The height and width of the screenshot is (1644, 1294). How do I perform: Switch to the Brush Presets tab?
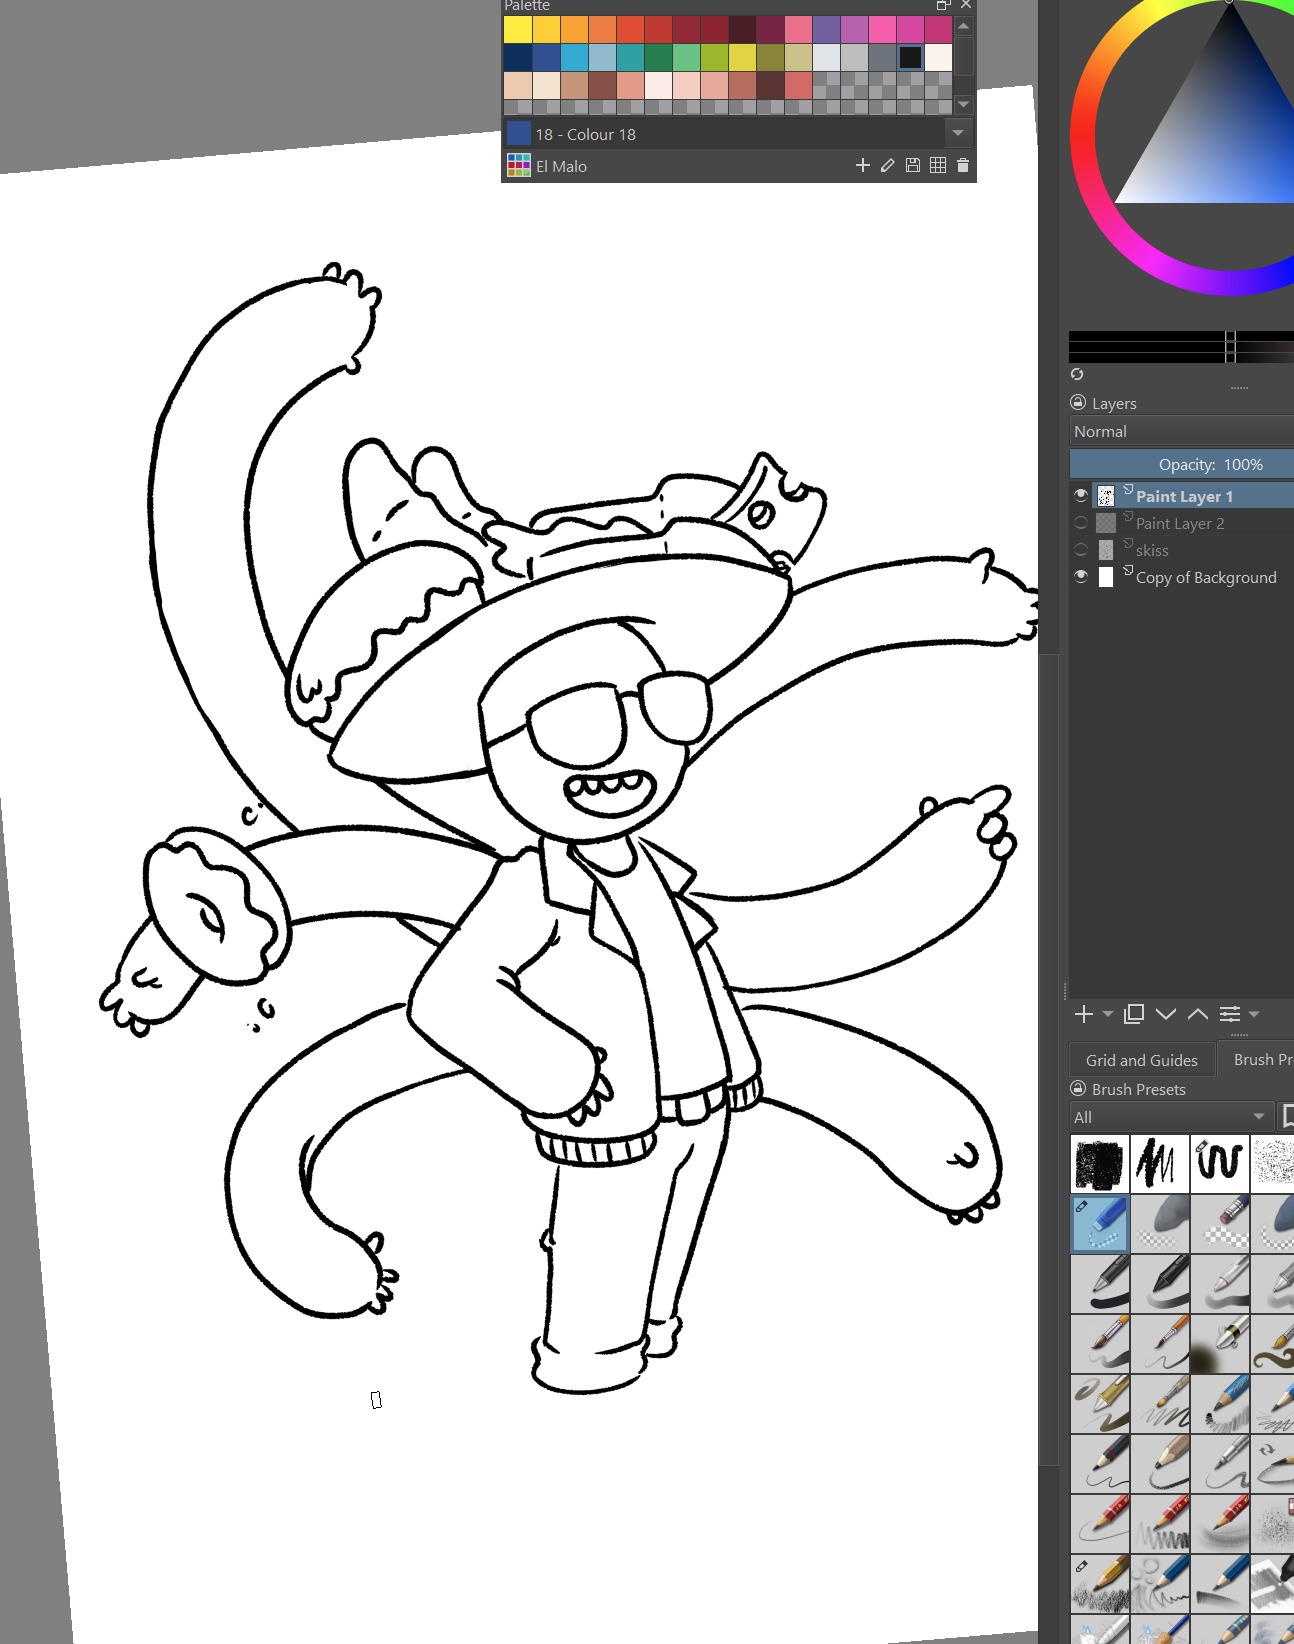(1262, 1060)
